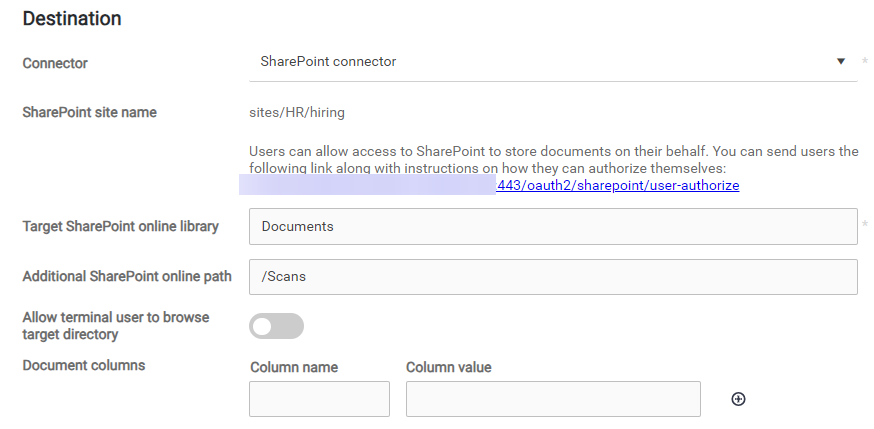
Task: Add a new document column row
Action: pyautogui.click(x=738, y=399)
